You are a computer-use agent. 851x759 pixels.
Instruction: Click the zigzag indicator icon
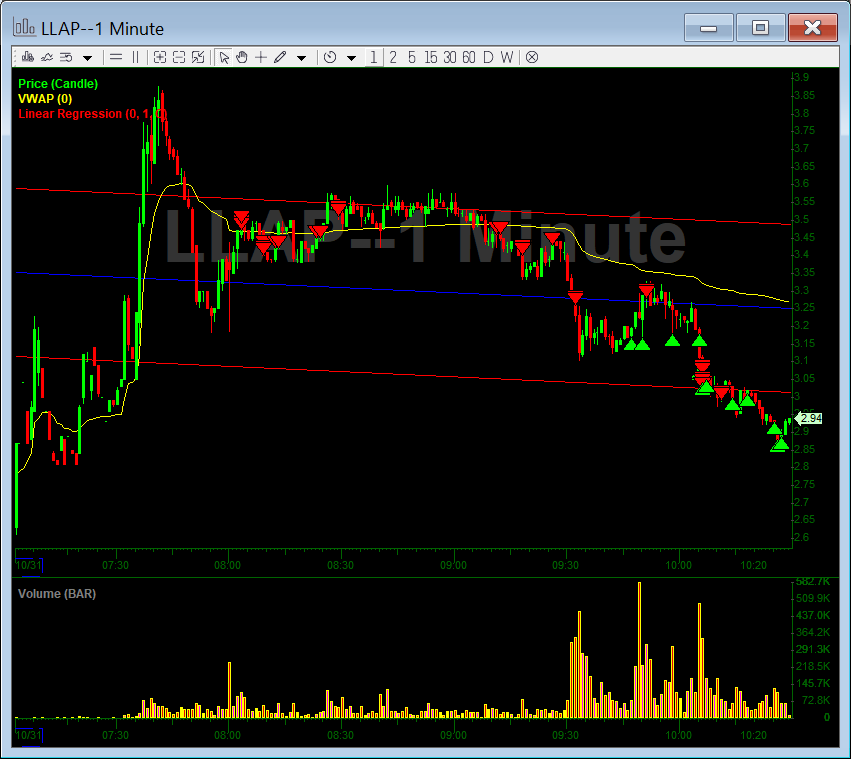46,57
